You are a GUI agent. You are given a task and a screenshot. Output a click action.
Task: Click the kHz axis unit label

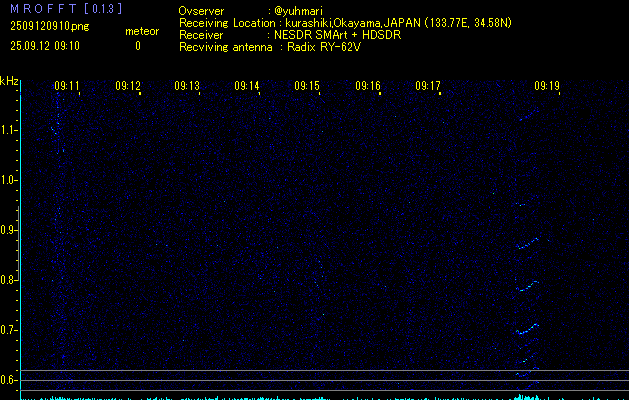(x=9, y=81)
